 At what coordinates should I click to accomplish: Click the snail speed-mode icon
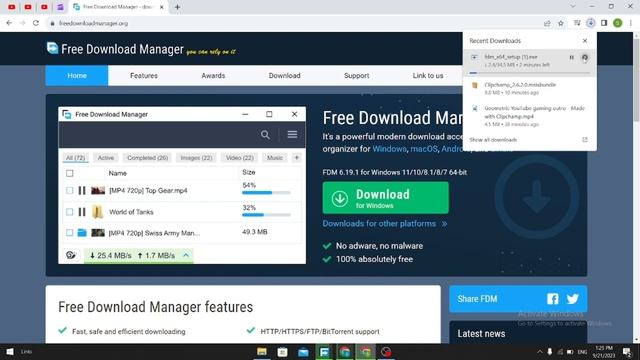tap(71, 256)
